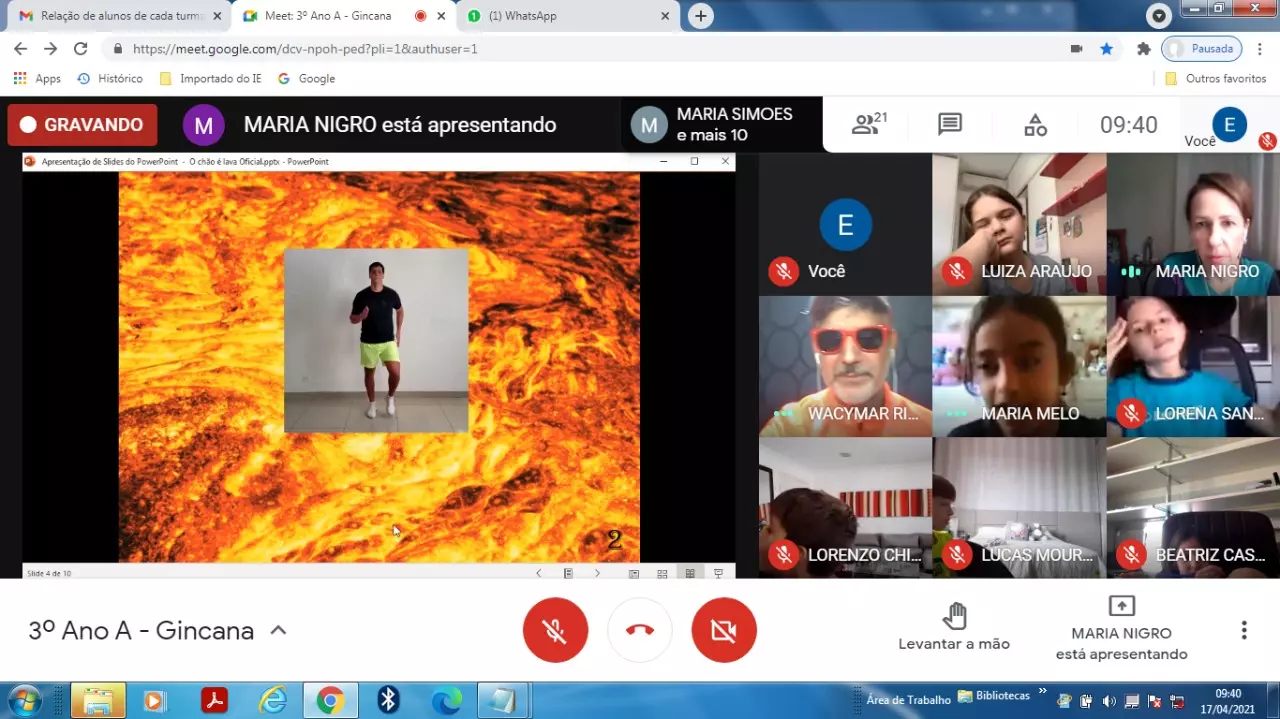The height and width of the screenshot is (719, 1280).
Task: Open the GRAVANDO recording indicator
Action: tap(82, 125)
